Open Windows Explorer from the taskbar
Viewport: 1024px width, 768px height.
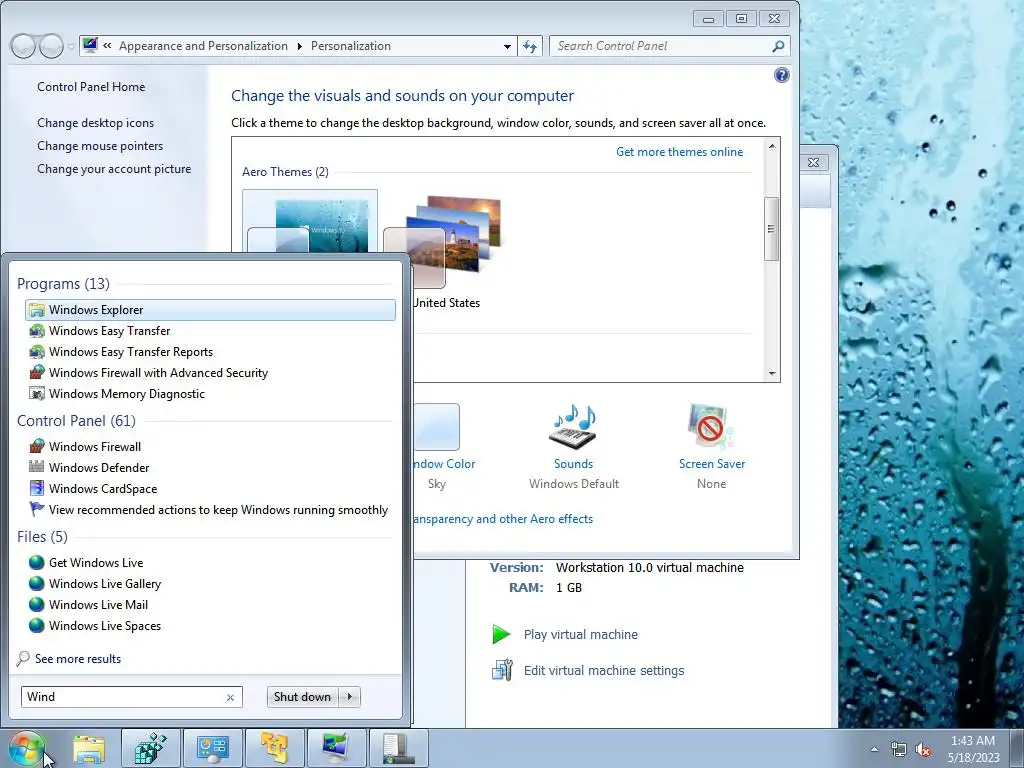click(x=89, y=748)
